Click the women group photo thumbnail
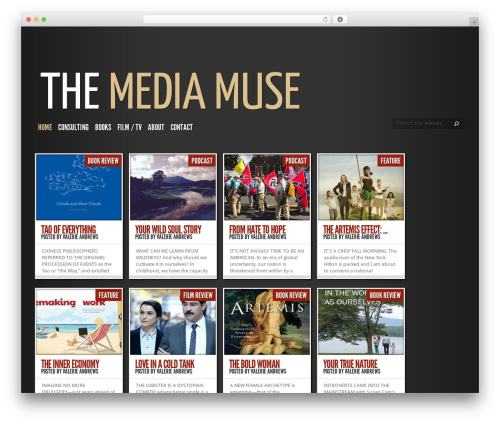The height and width of the screenshot is (423, 500). (x=361, y=187)
